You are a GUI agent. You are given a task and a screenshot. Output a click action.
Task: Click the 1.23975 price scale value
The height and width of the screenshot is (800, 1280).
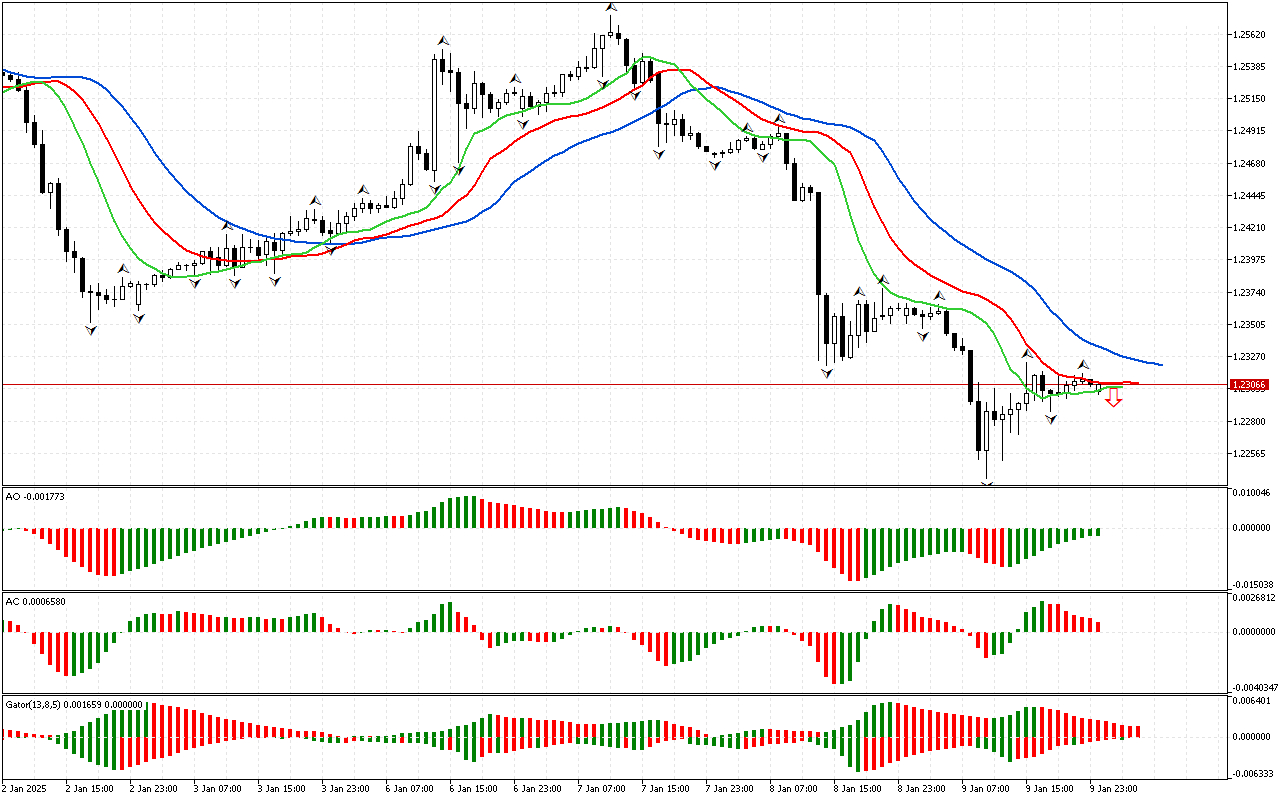pos(1250,260)
